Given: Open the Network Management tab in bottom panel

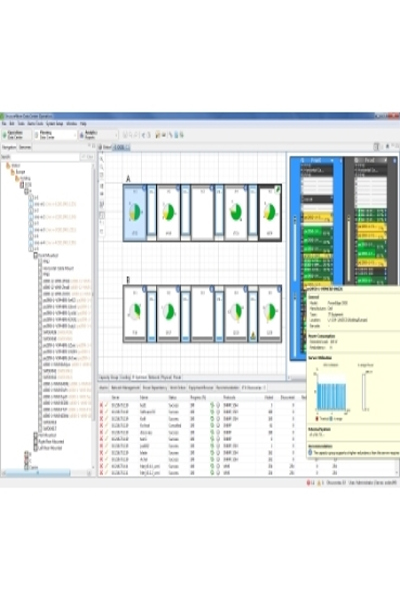Looking at the screenshot, I should [x=125, y=388].
